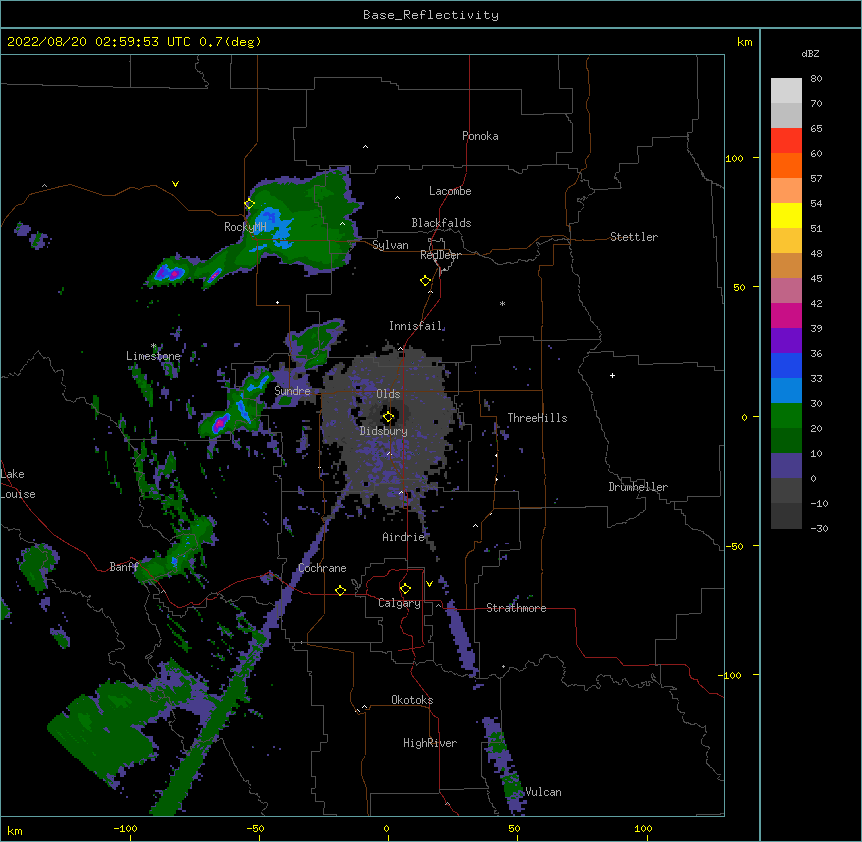Click the Innisfail label

tap(416, 326)
